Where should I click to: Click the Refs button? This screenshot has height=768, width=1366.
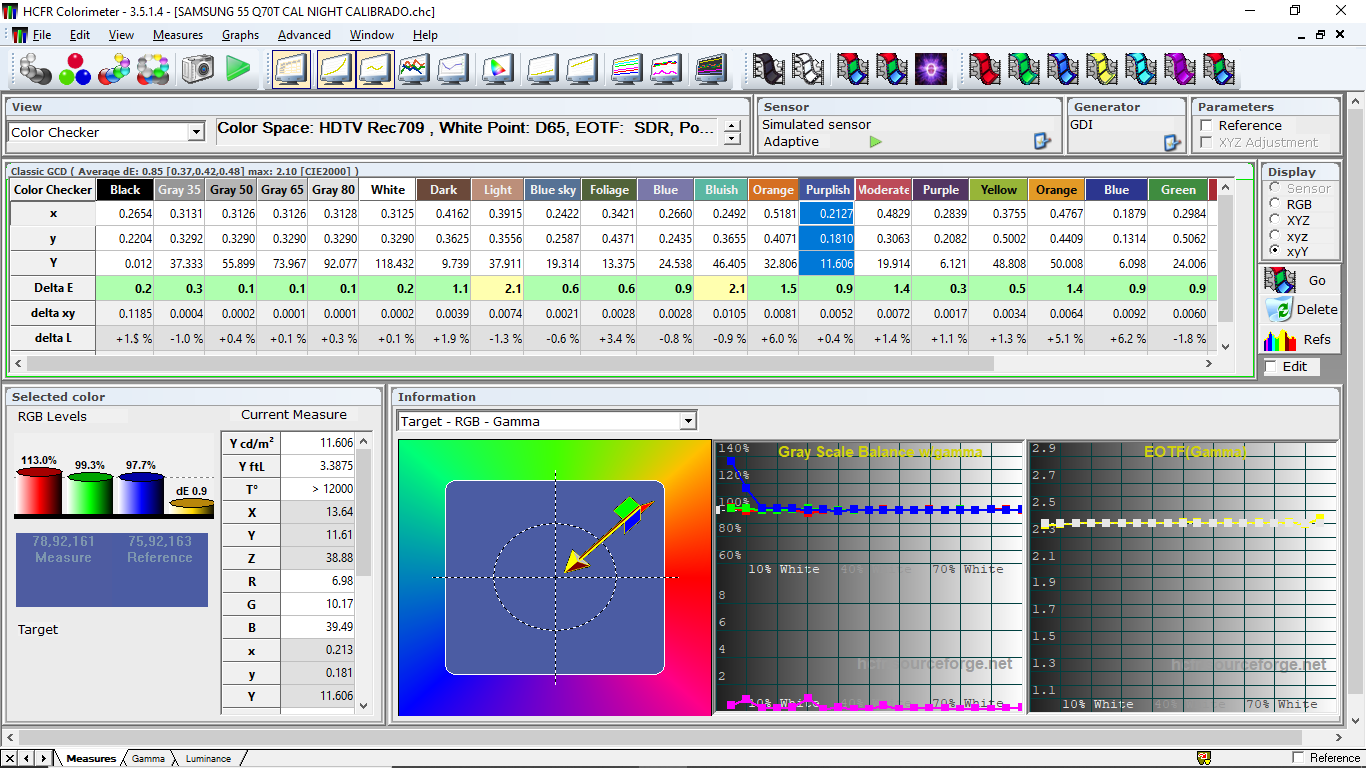click(x=1300, y=339)
